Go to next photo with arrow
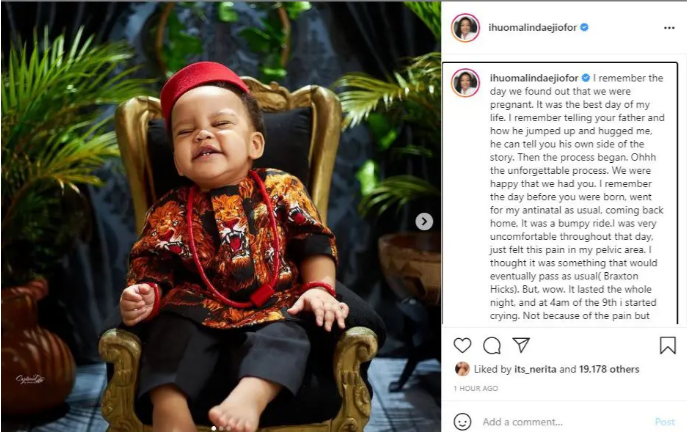 424,221
